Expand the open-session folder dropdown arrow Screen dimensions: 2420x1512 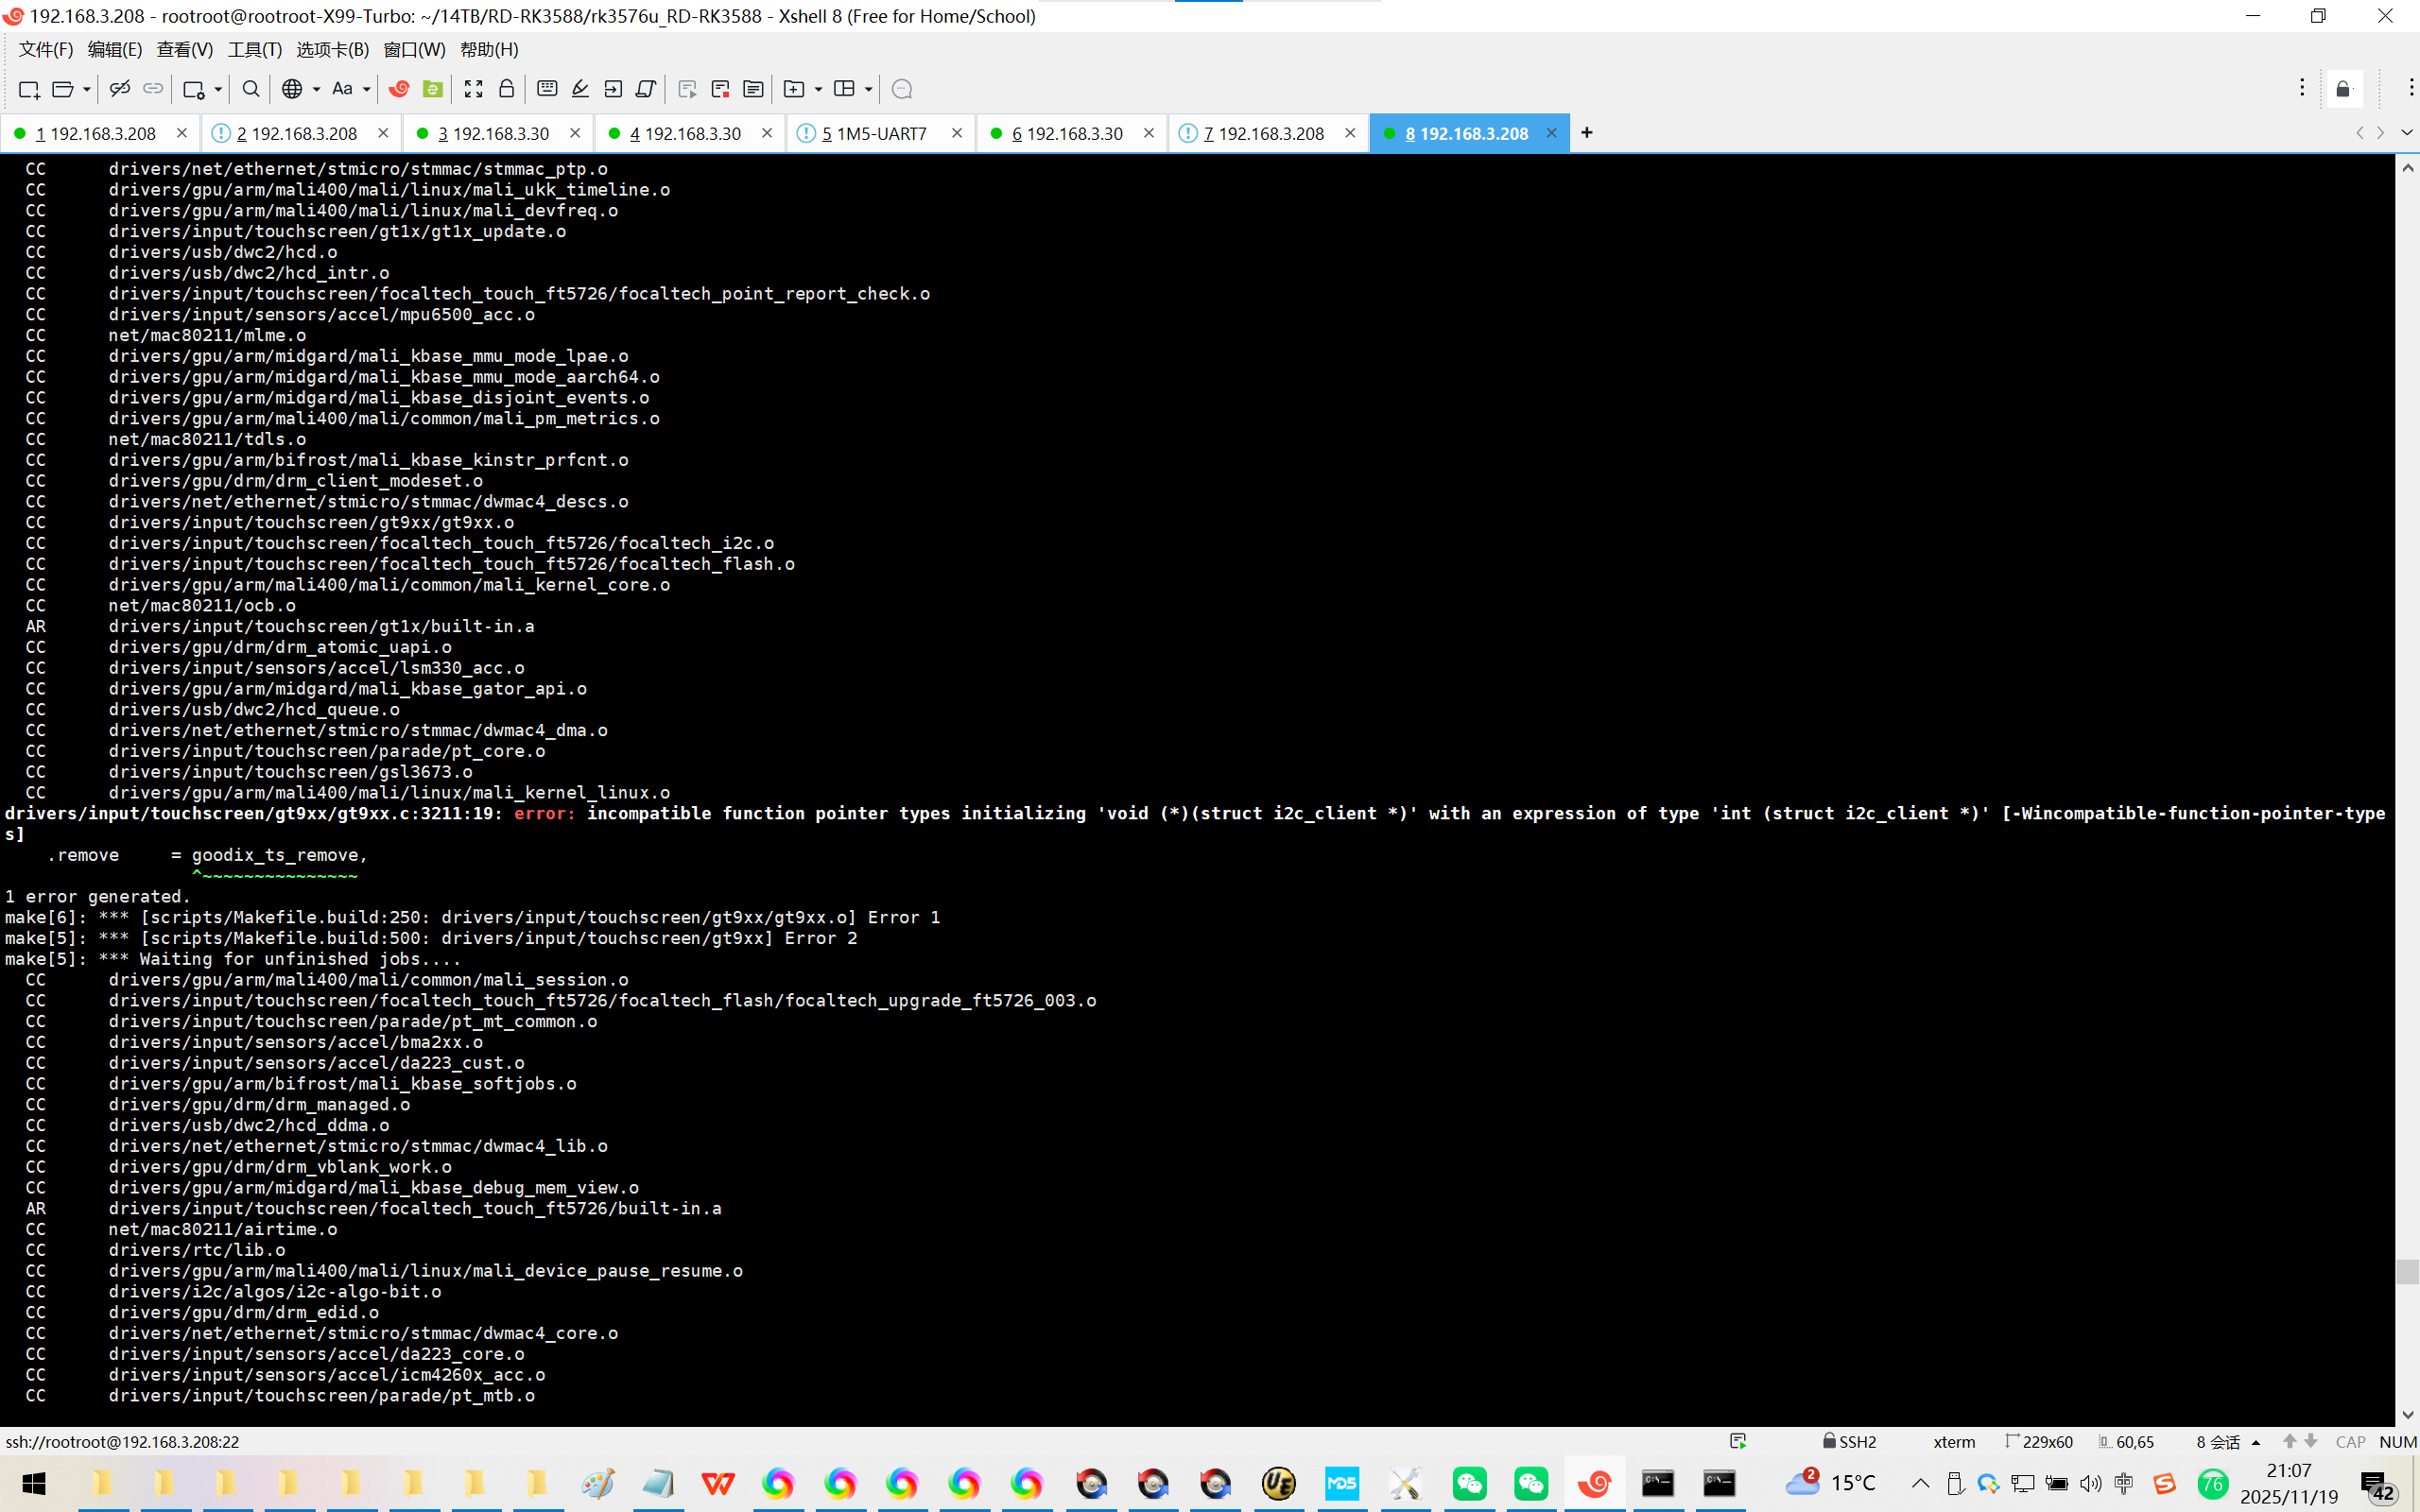[x=87, y=89]
